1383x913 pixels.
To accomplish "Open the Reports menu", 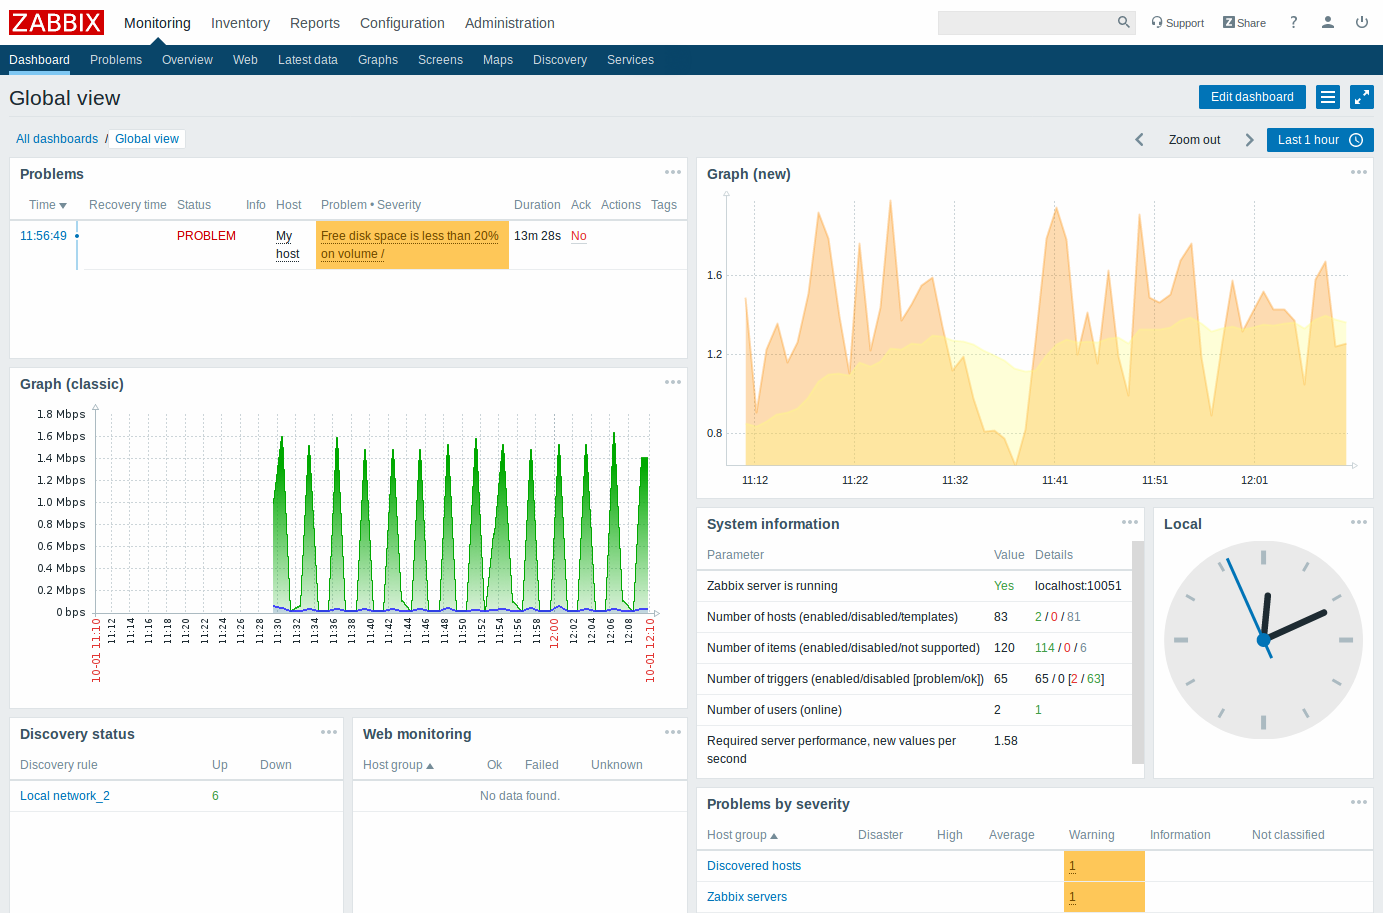I will tap(315, 23).
